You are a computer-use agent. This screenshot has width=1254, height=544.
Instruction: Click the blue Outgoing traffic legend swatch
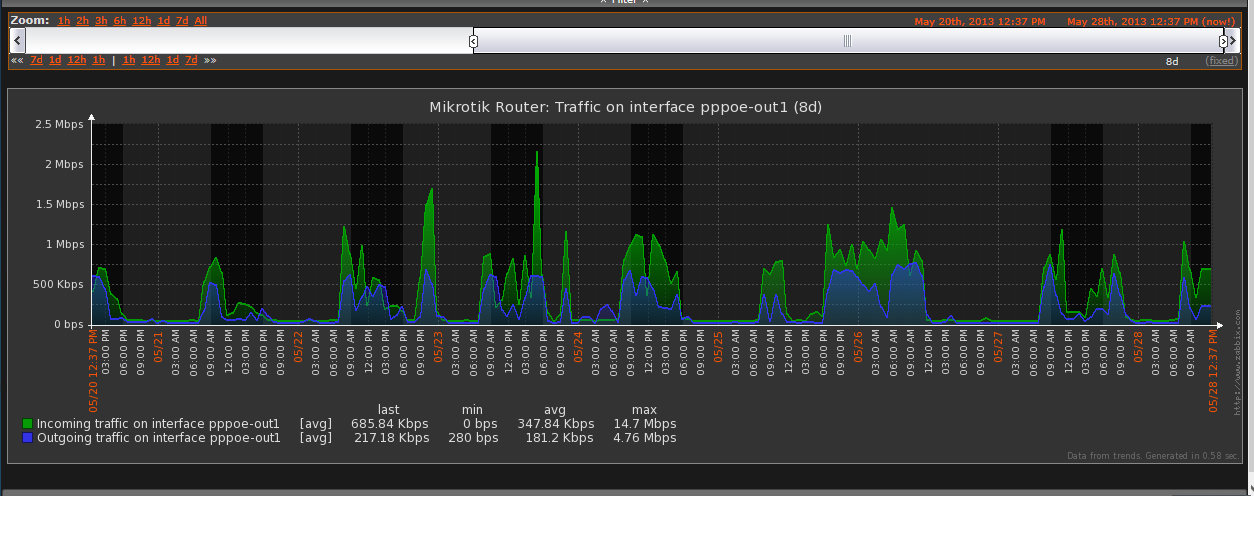[28, 438]
